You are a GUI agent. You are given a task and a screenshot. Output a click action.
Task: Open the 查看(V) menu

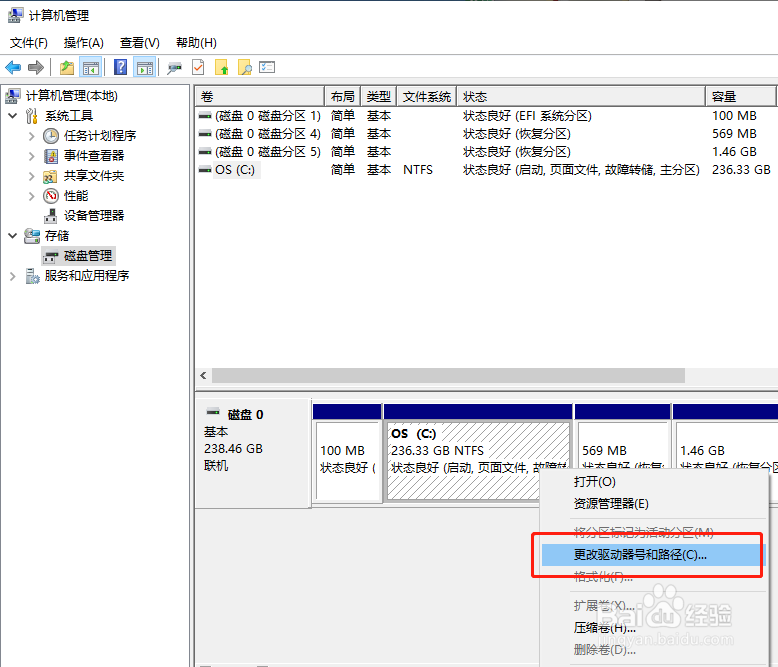(139, 43)
